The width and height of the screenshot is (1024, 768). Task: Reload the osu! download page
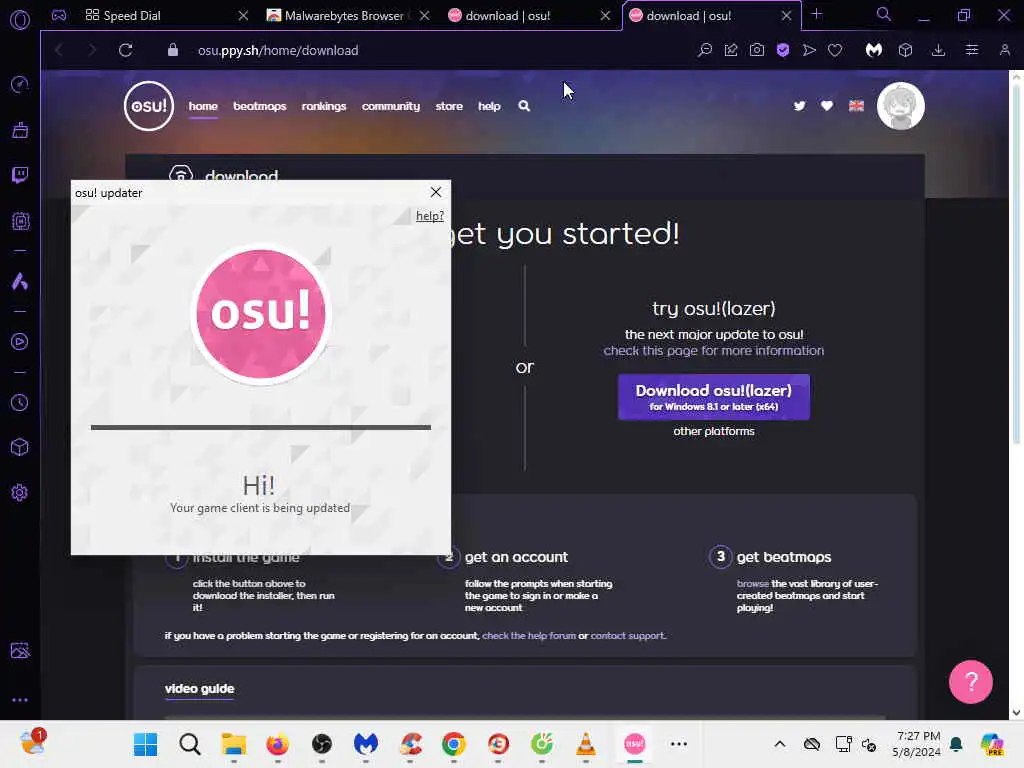[125, 50]
